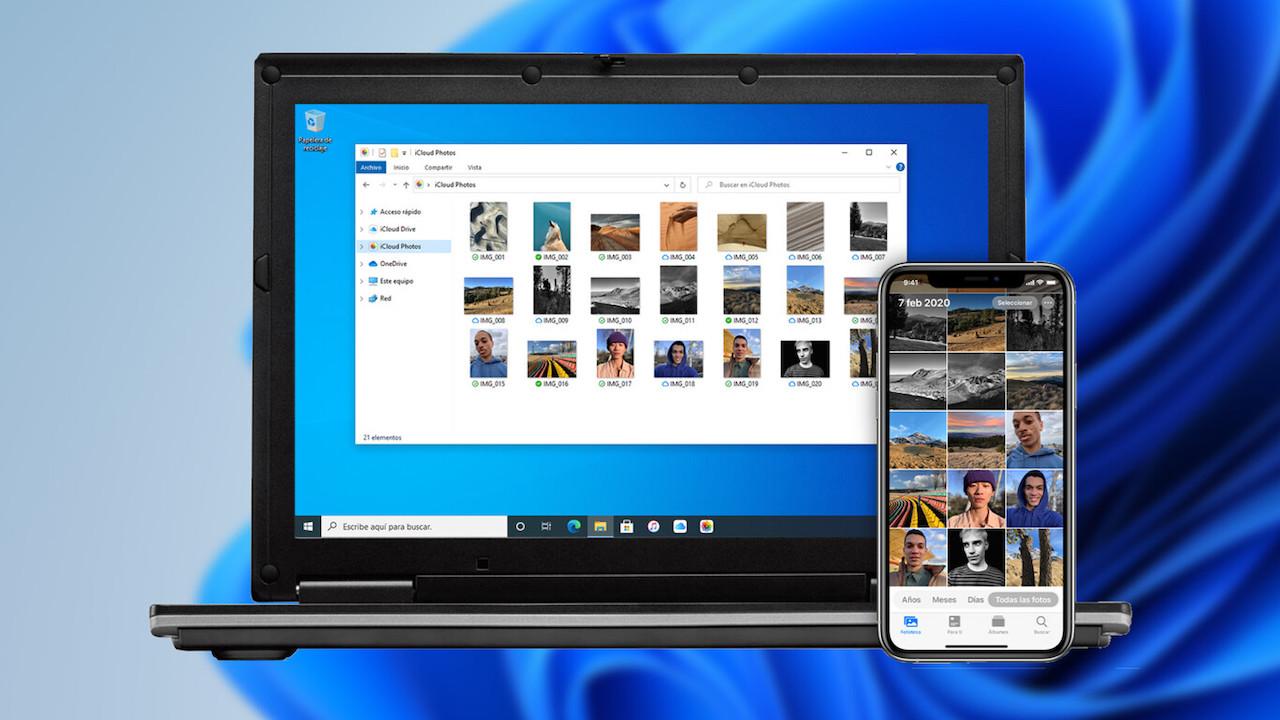Open Cortana circle icon on taskbar

click(520, 526)
